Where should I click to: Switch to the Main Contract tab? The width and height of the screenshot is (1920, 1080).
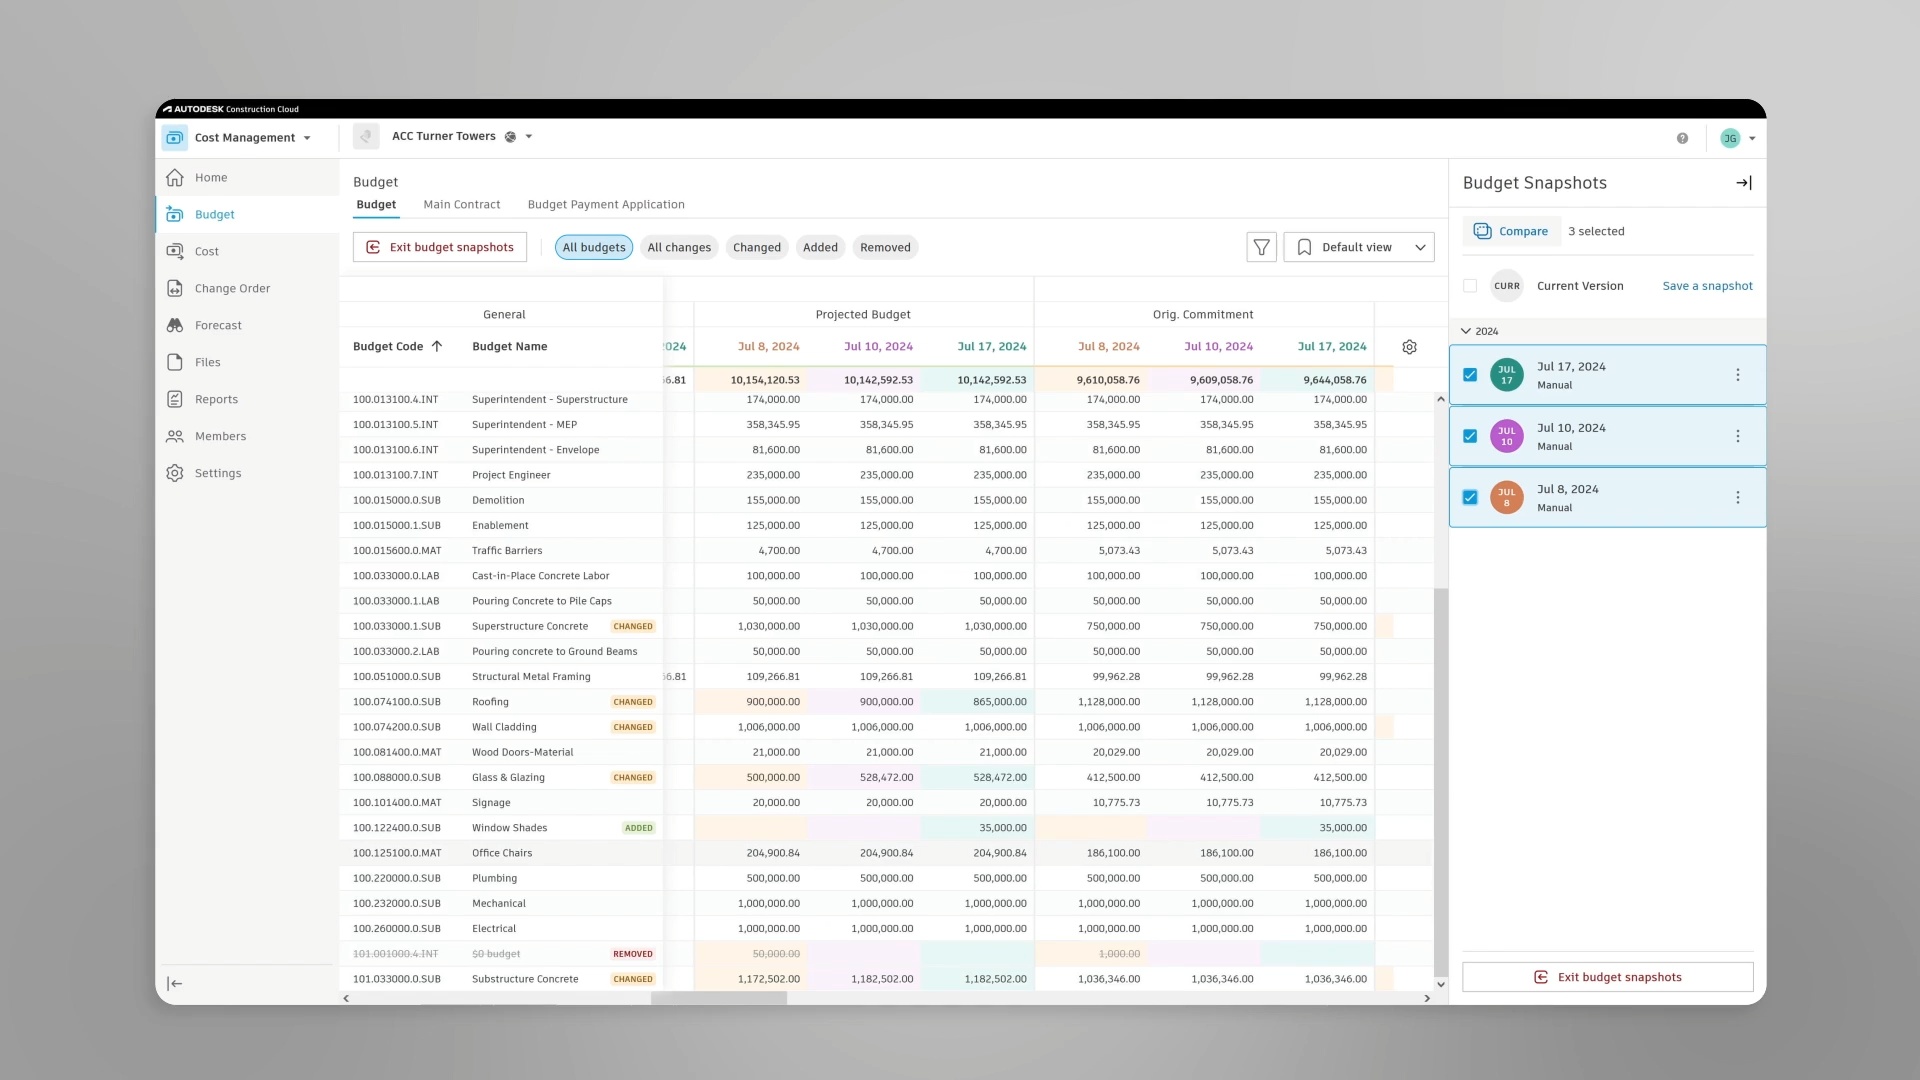(x=461, y=204)
